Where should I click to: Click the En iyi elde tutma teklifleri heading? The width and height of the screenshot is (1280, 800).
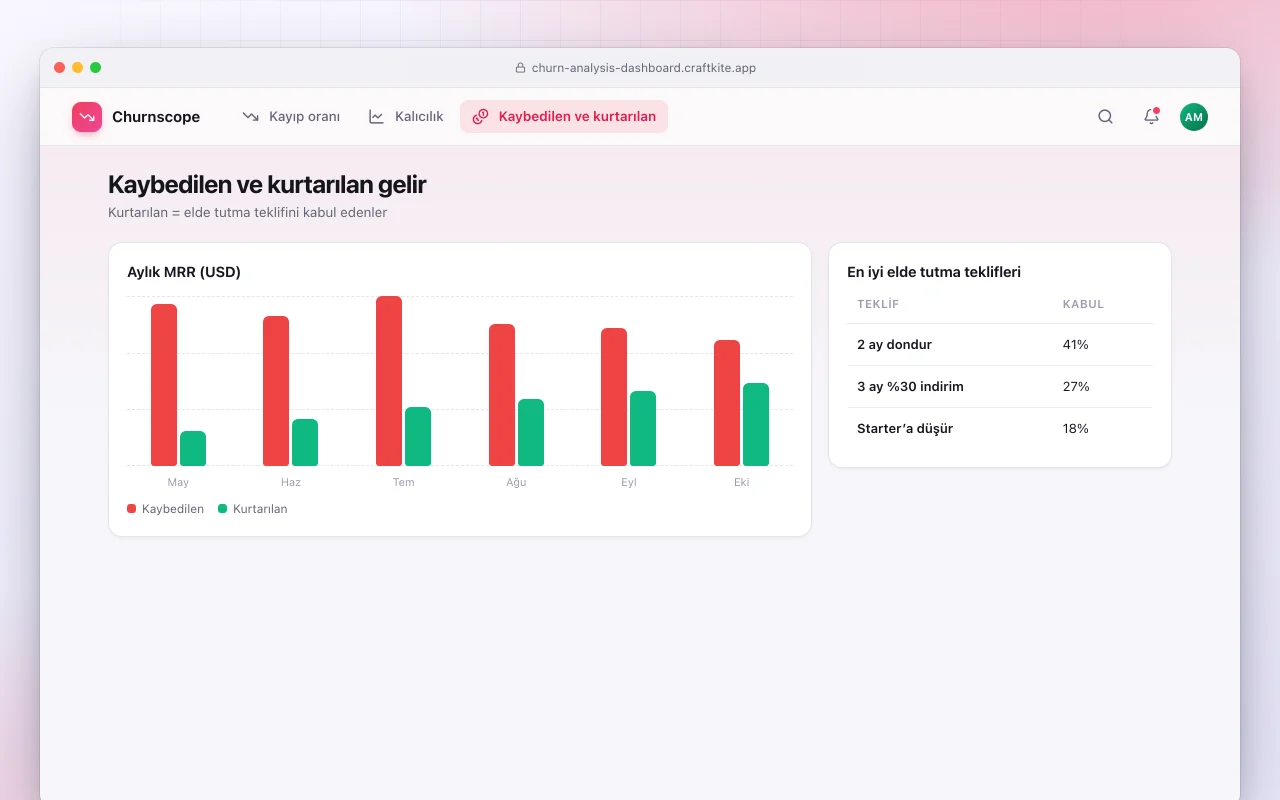[x=934, y=272]
